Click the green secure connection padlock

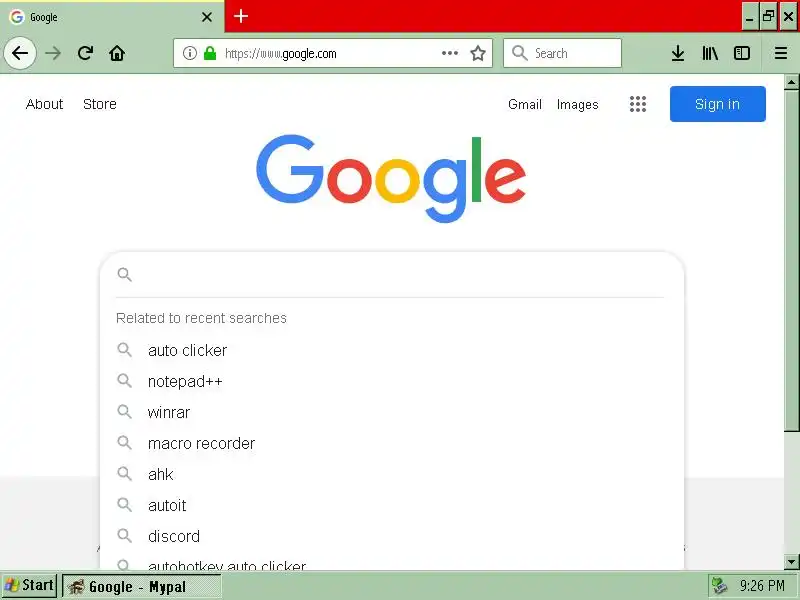coord(210,53)
